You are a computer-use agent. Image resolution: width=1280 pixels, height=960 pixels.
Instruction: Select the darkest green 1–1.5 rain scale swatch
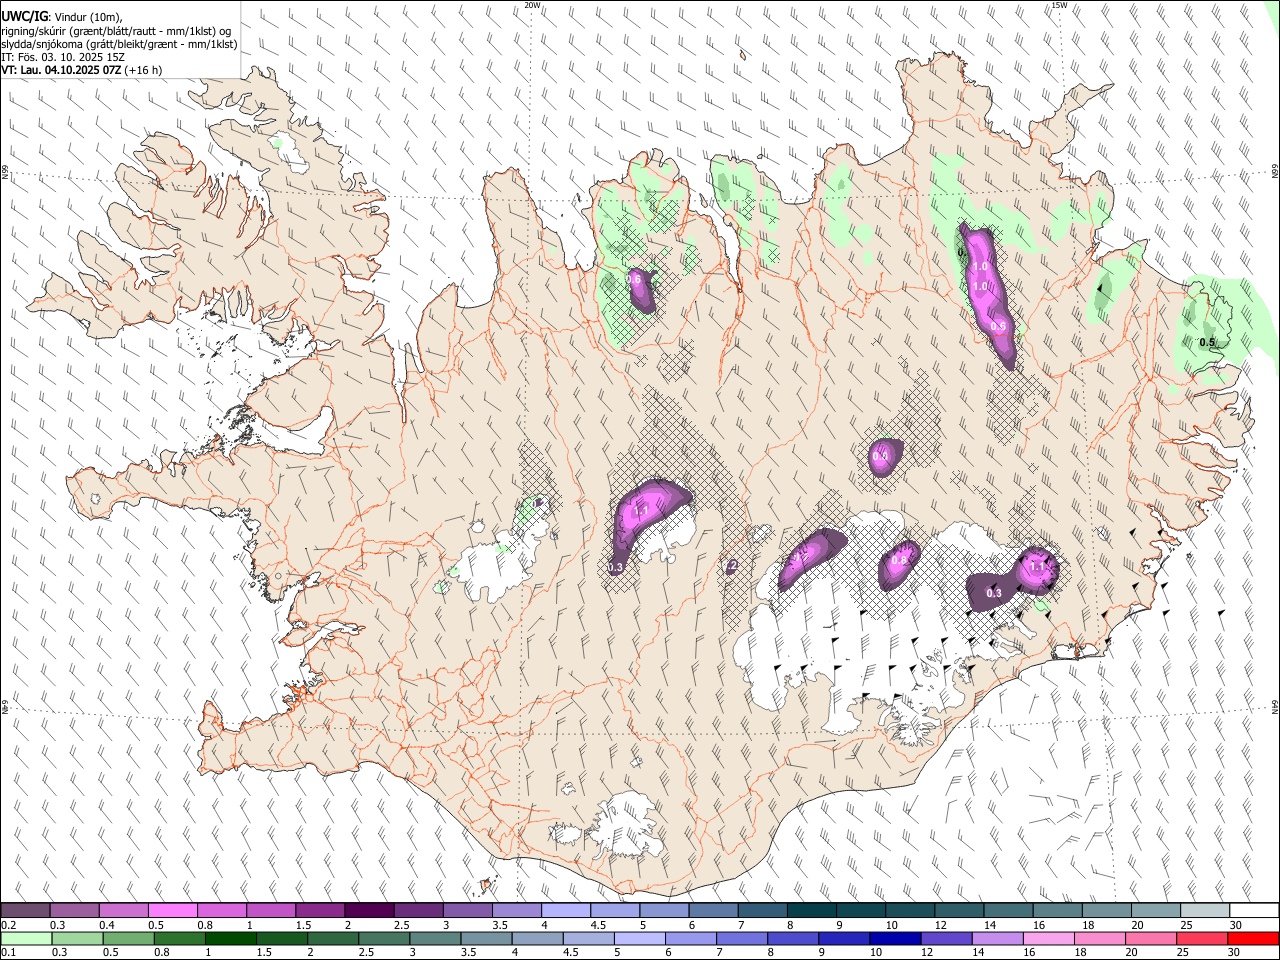[x=231, y=938]
